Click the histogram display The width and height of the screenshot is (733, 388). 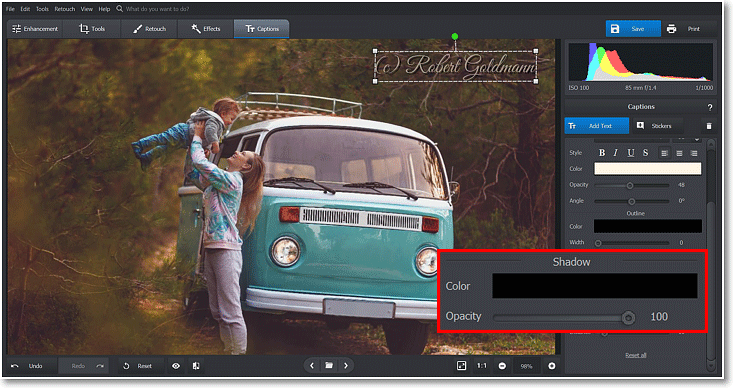pos(640,63)
